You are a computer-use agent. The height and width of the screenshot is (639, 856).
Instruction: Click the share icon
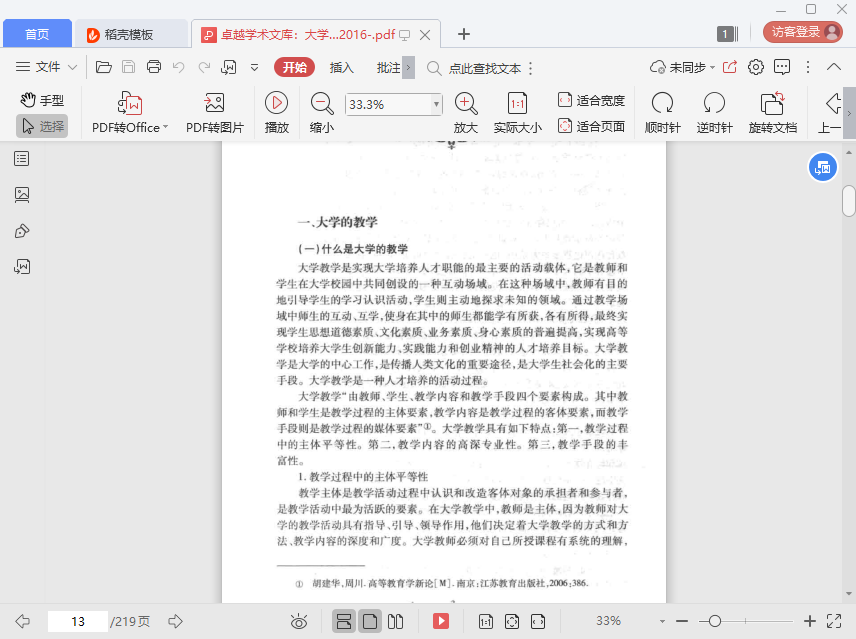tap(730, 67)
